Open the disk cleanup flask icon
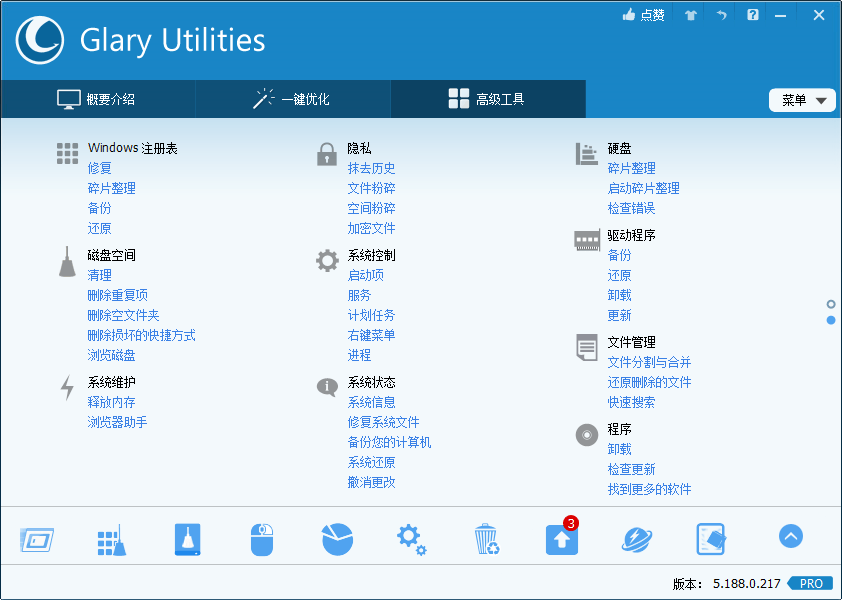Viewport: 842px width, 600px height. [186, 537]
